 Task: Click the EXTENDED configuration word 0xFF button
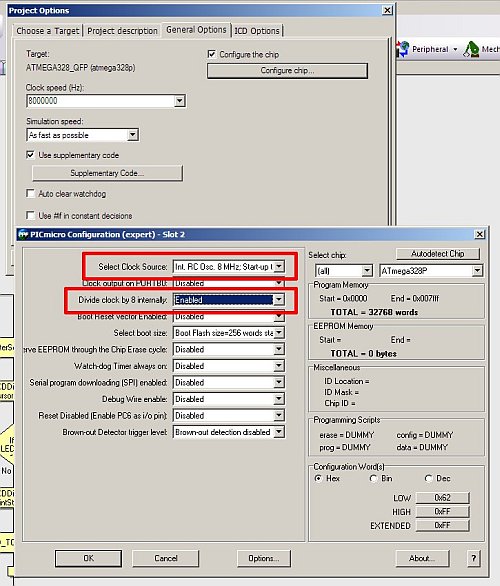tap(442, 525)
